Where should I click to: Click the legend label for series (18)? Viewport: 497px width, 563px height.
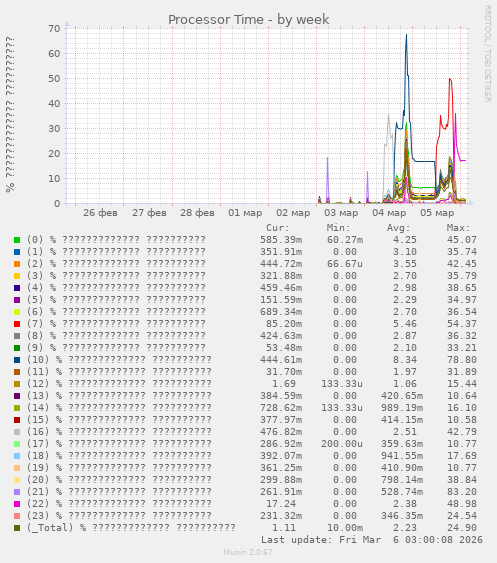pyautogui.click(x=119, y=456)
